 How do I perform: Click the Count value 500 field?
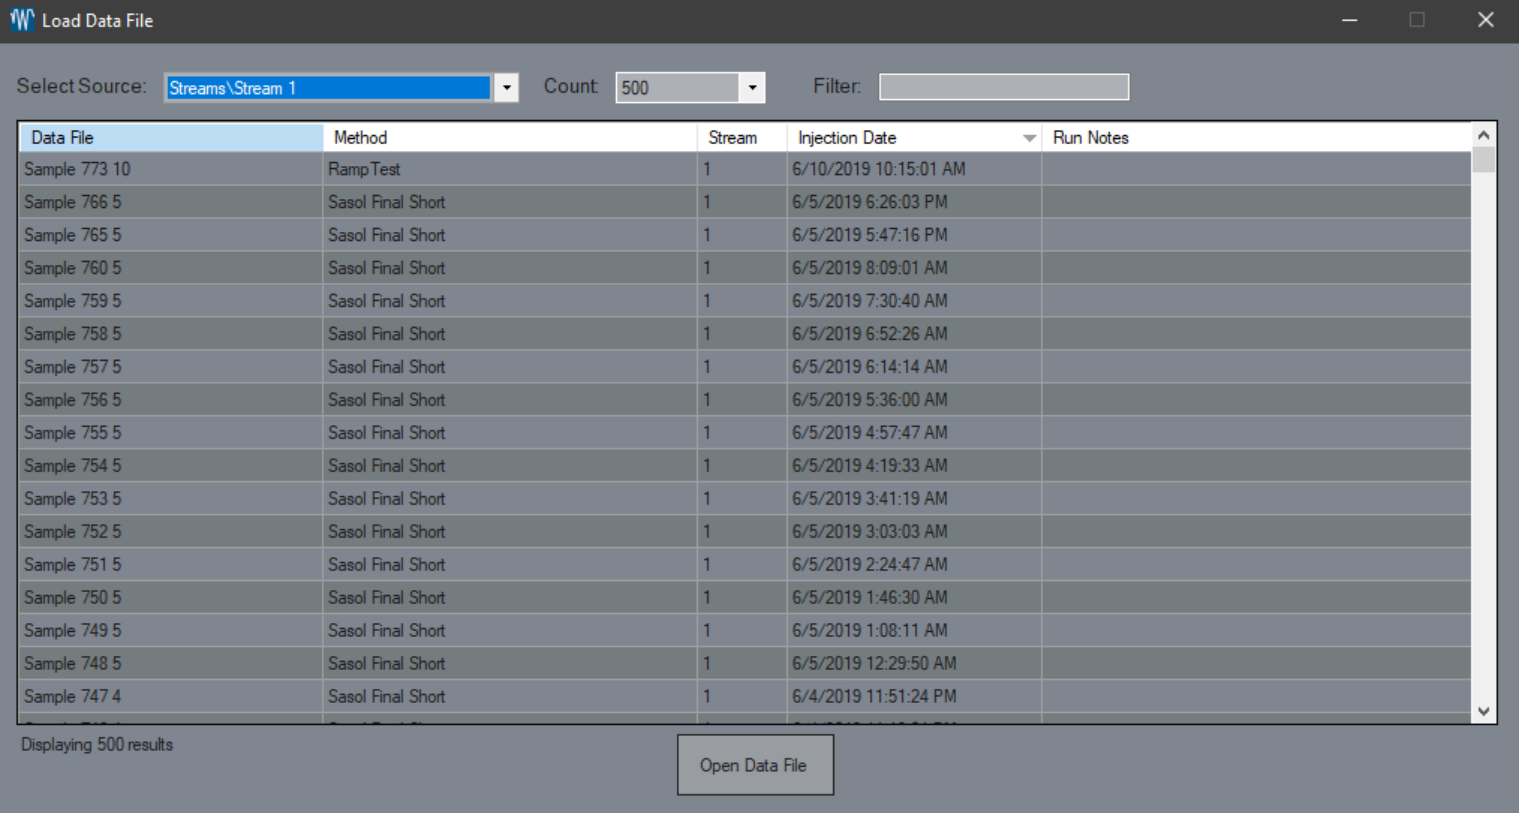pyautogui.click(x=678, y=88)
